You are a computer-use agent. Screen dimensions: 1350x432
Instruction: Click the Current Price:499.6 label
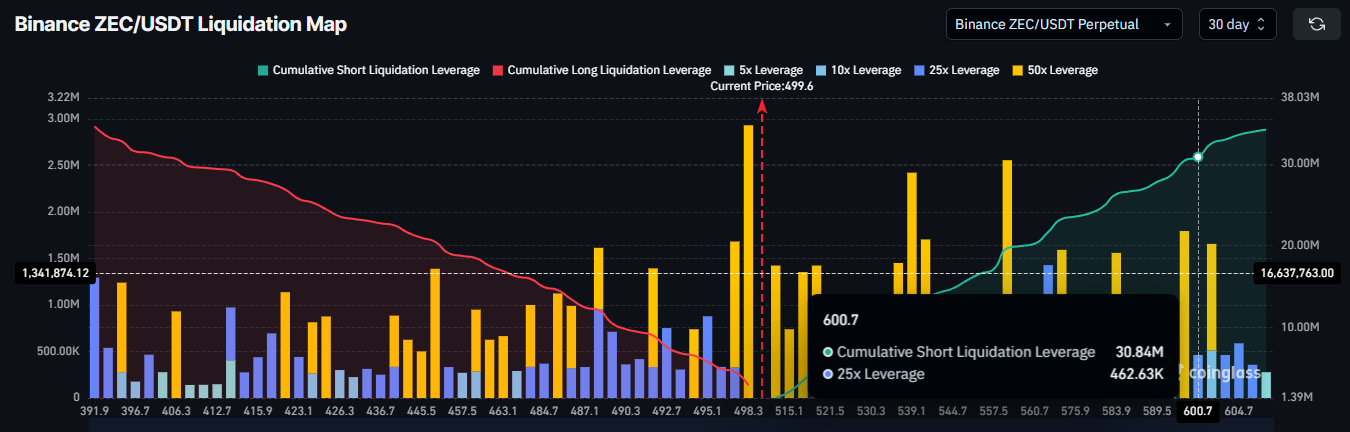(761, 86)
